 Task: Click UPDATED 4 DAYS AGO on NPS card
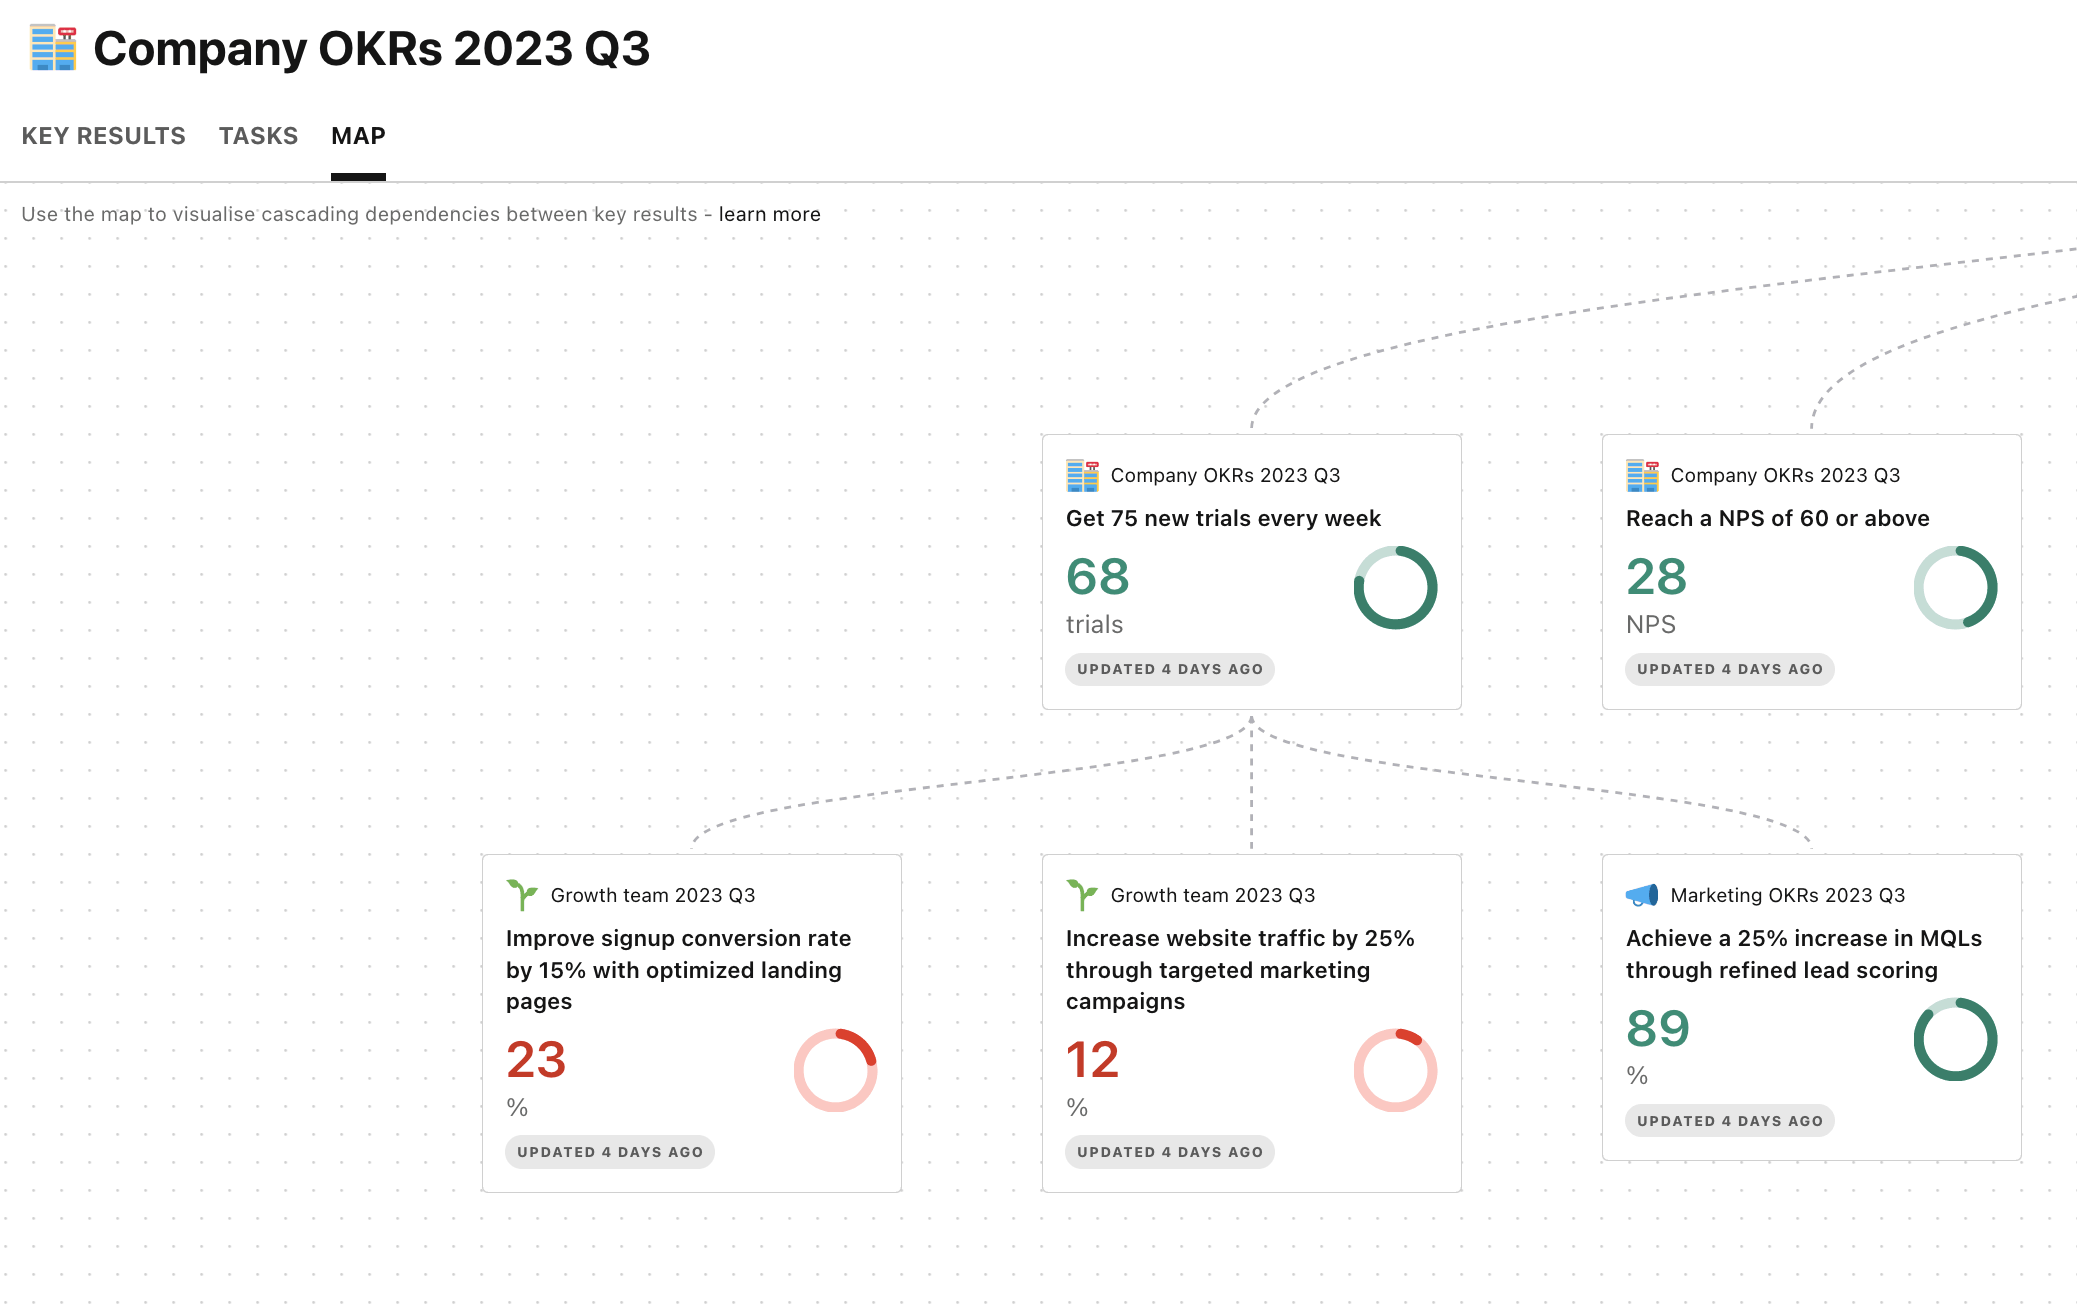pos(1730,669)
